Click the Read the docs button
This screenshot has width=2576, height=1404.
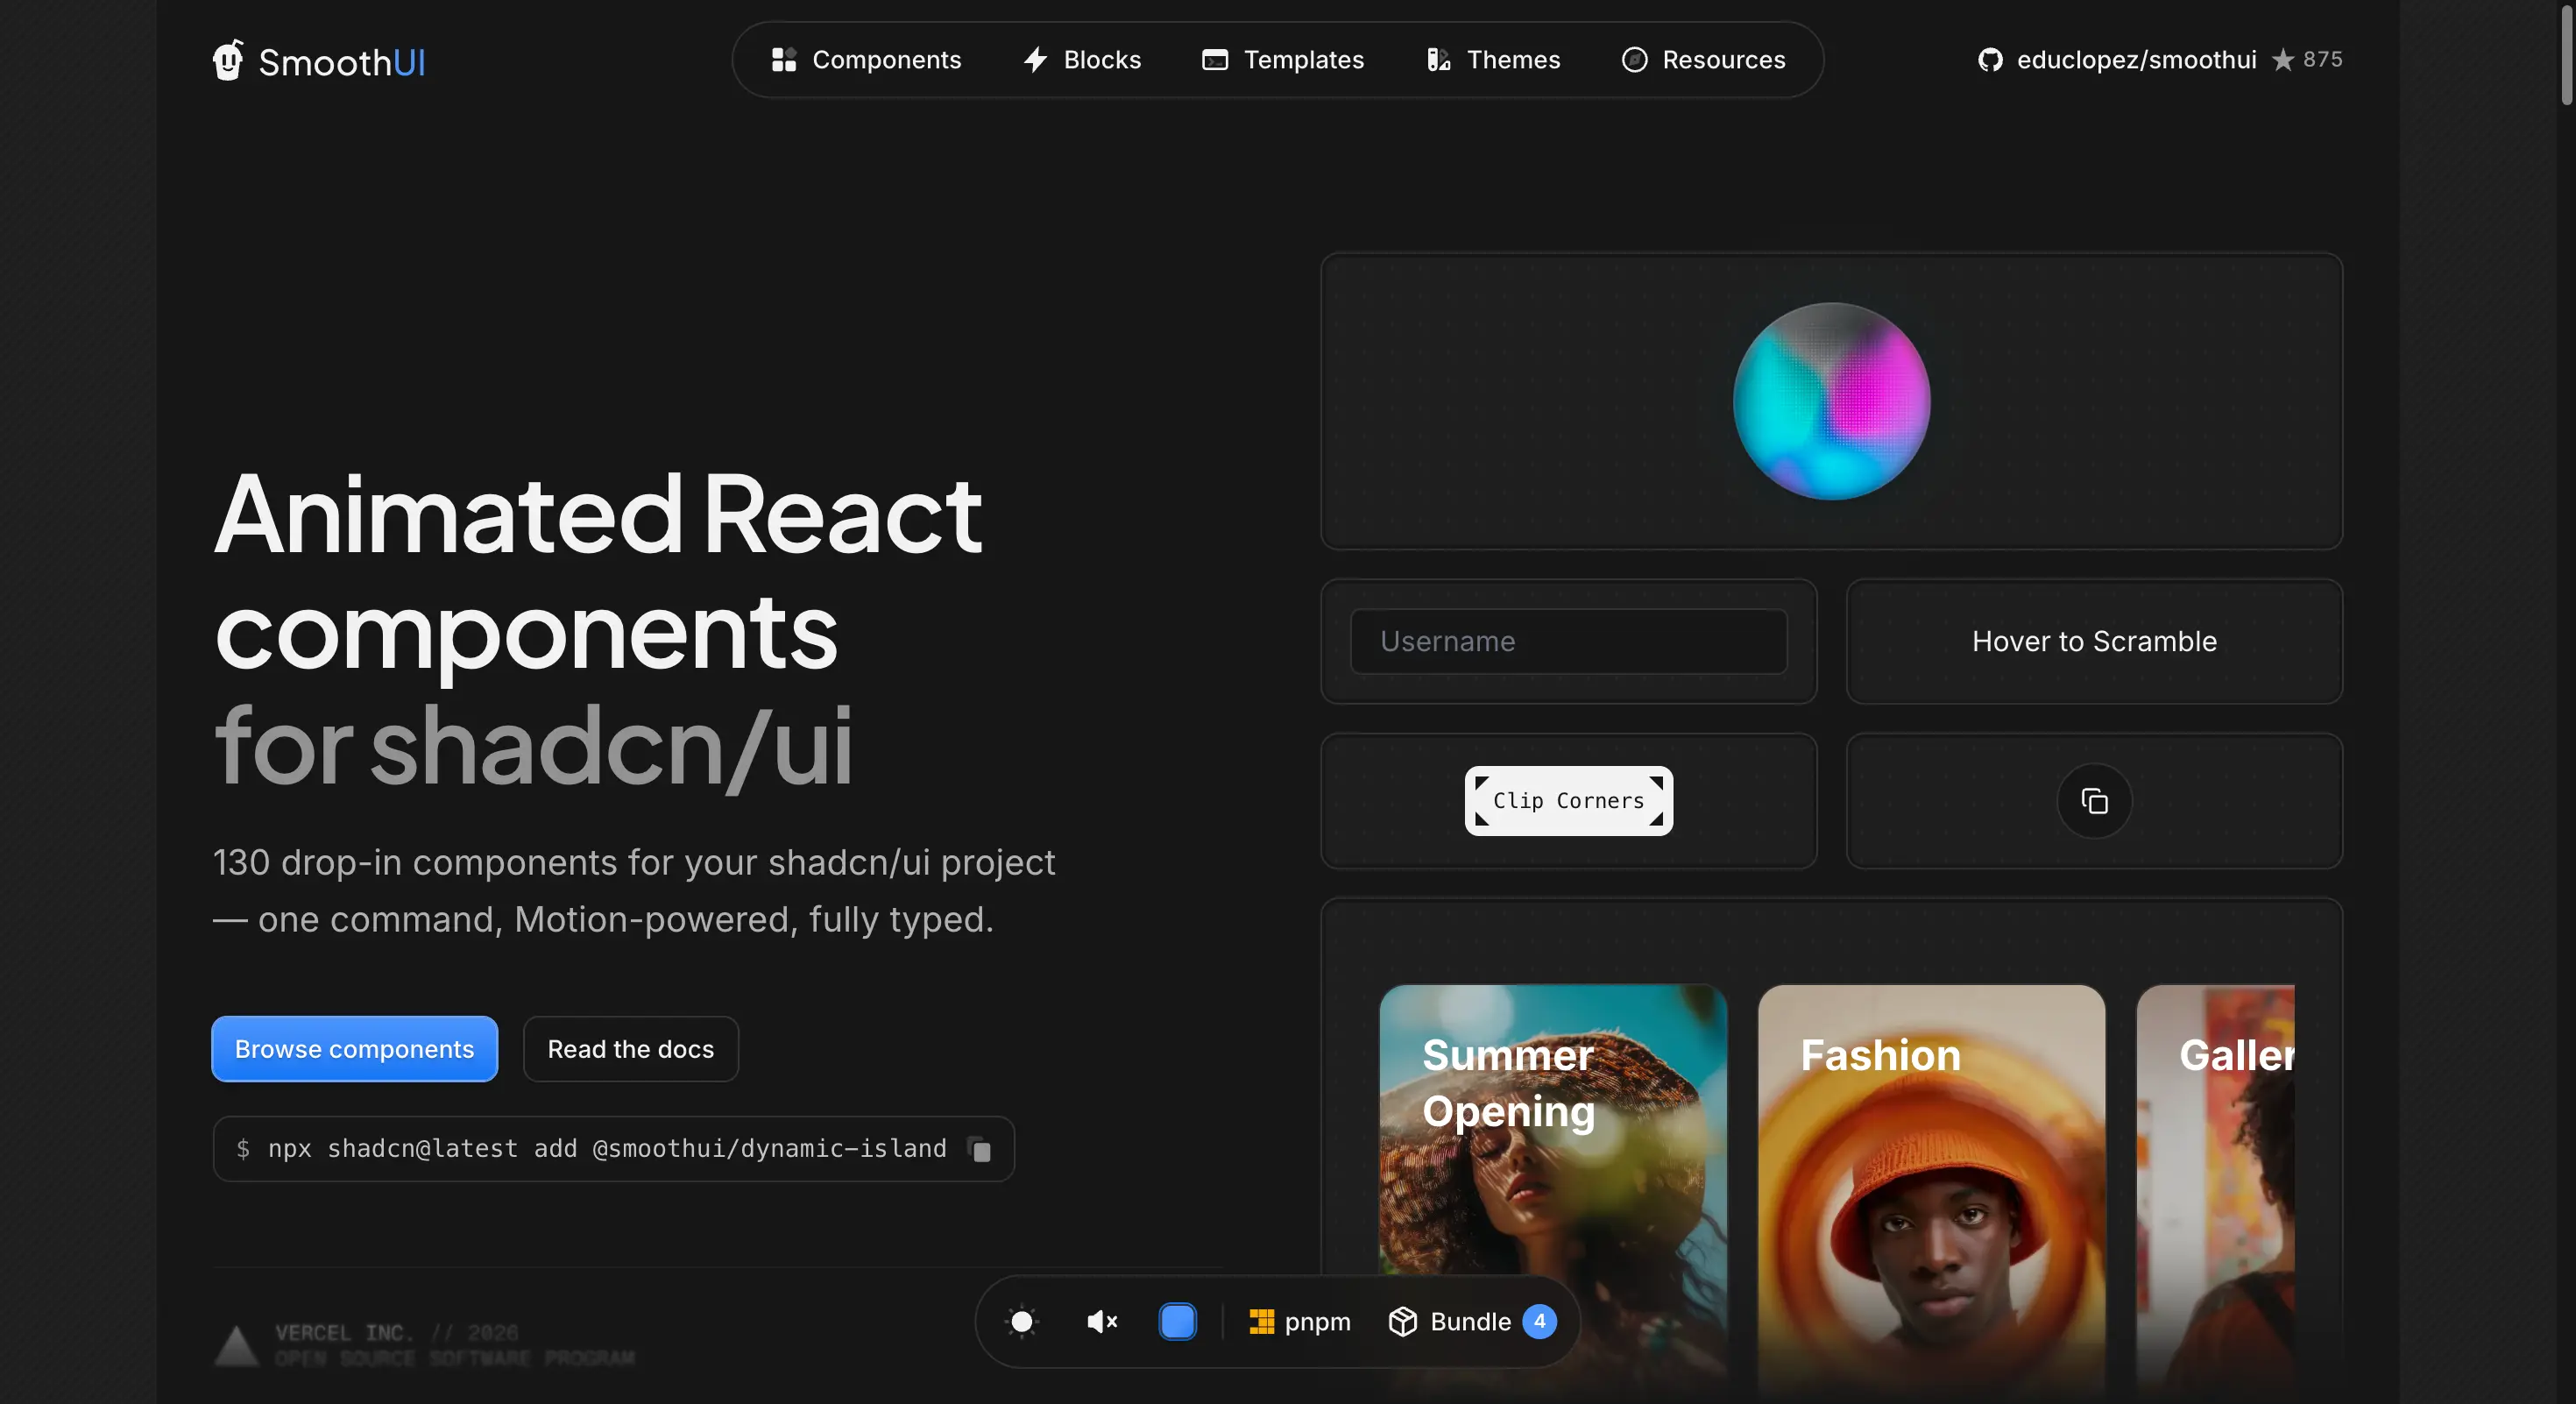(631, 1049)
